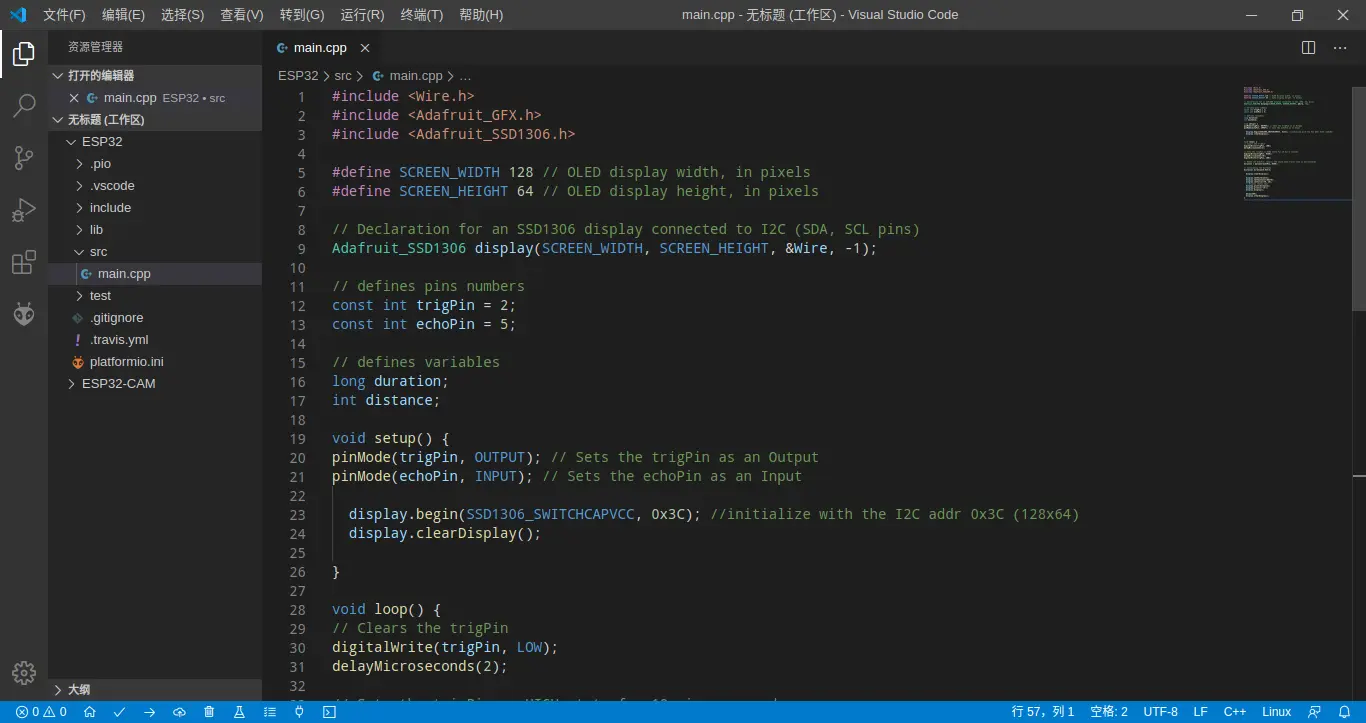Click line number 19 in the gutter
Screen dimensions: 1366x723
tap(298, 439)
